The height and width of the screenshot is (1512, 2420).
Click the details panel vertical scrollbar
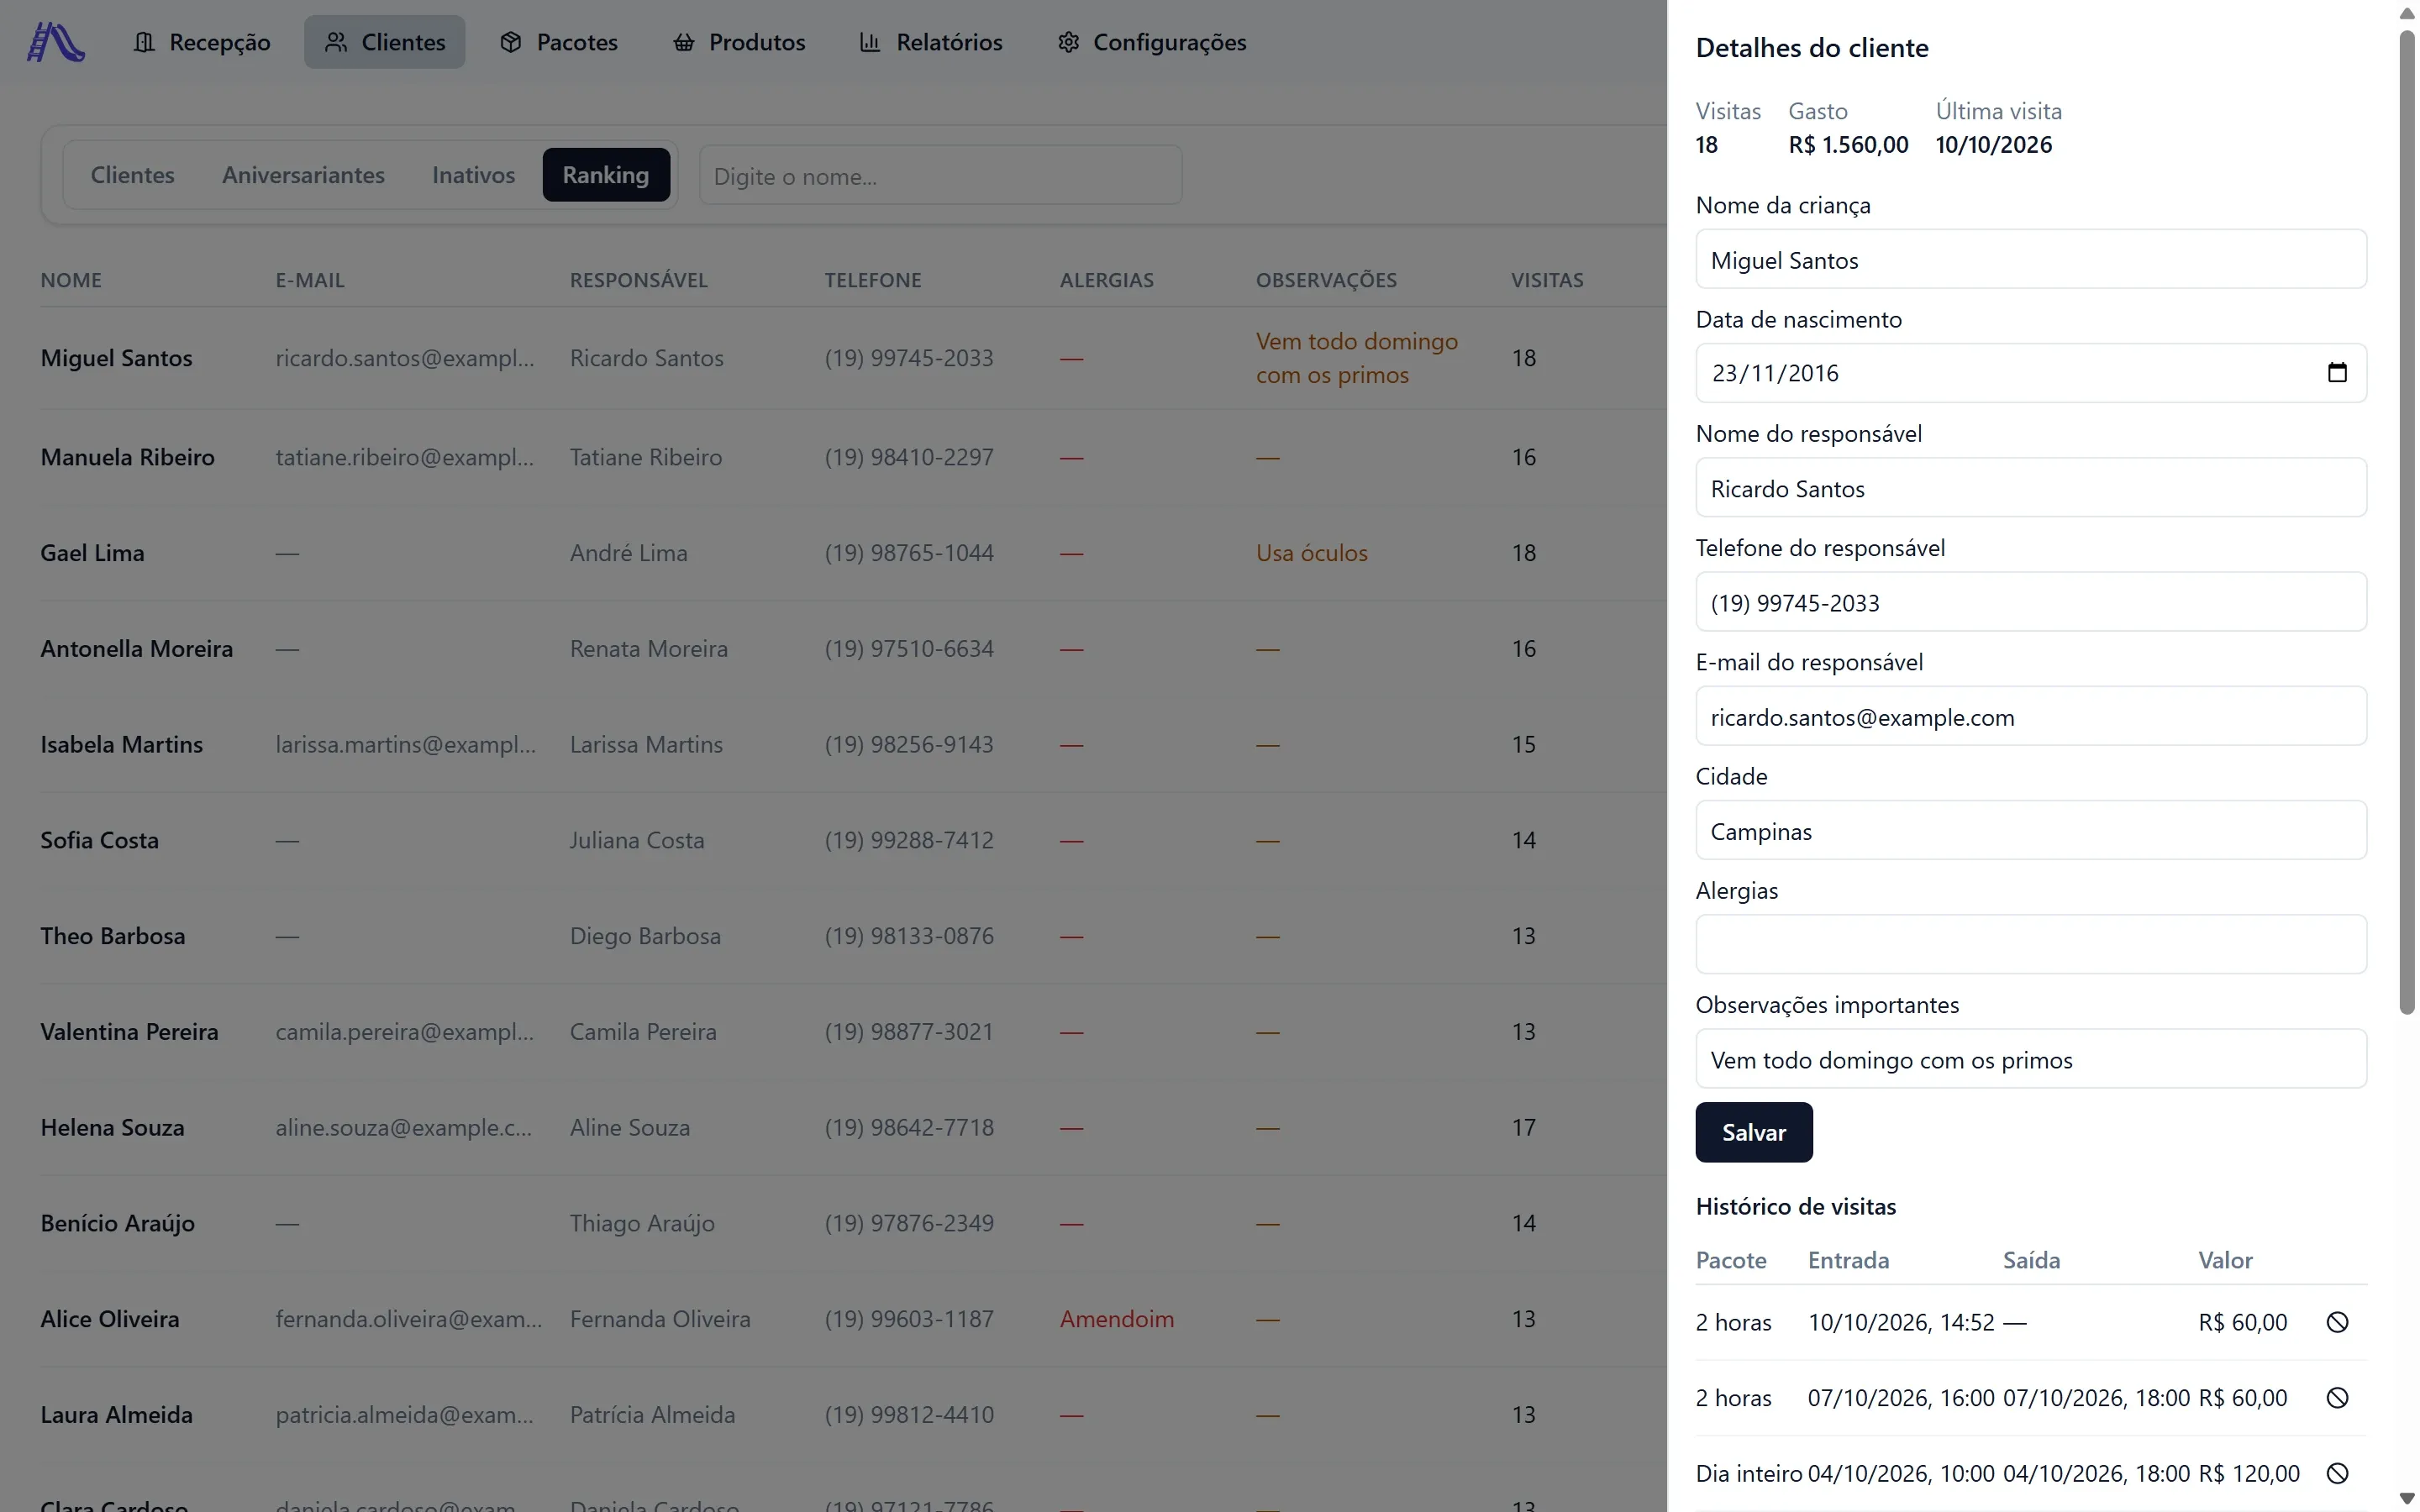(2407, 522)
